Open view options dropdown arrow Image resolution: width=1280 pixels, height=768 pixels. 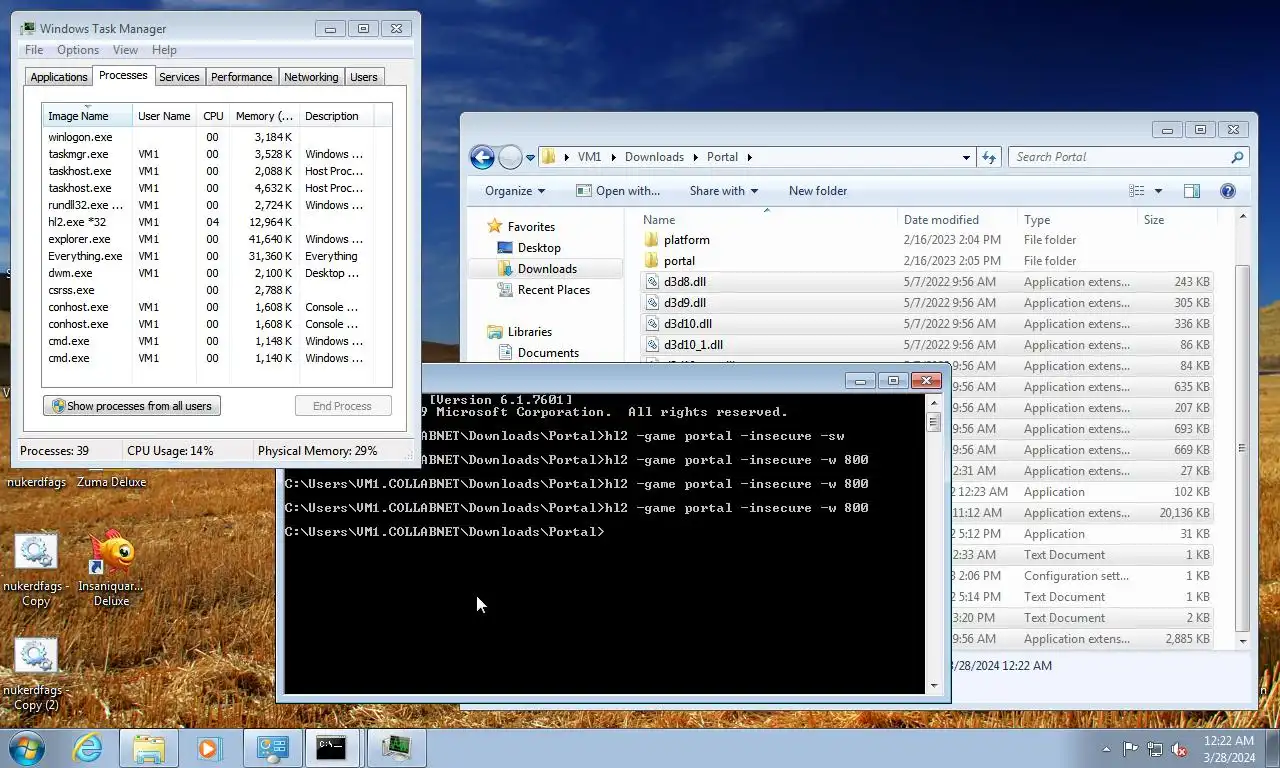click(1158, 191)
